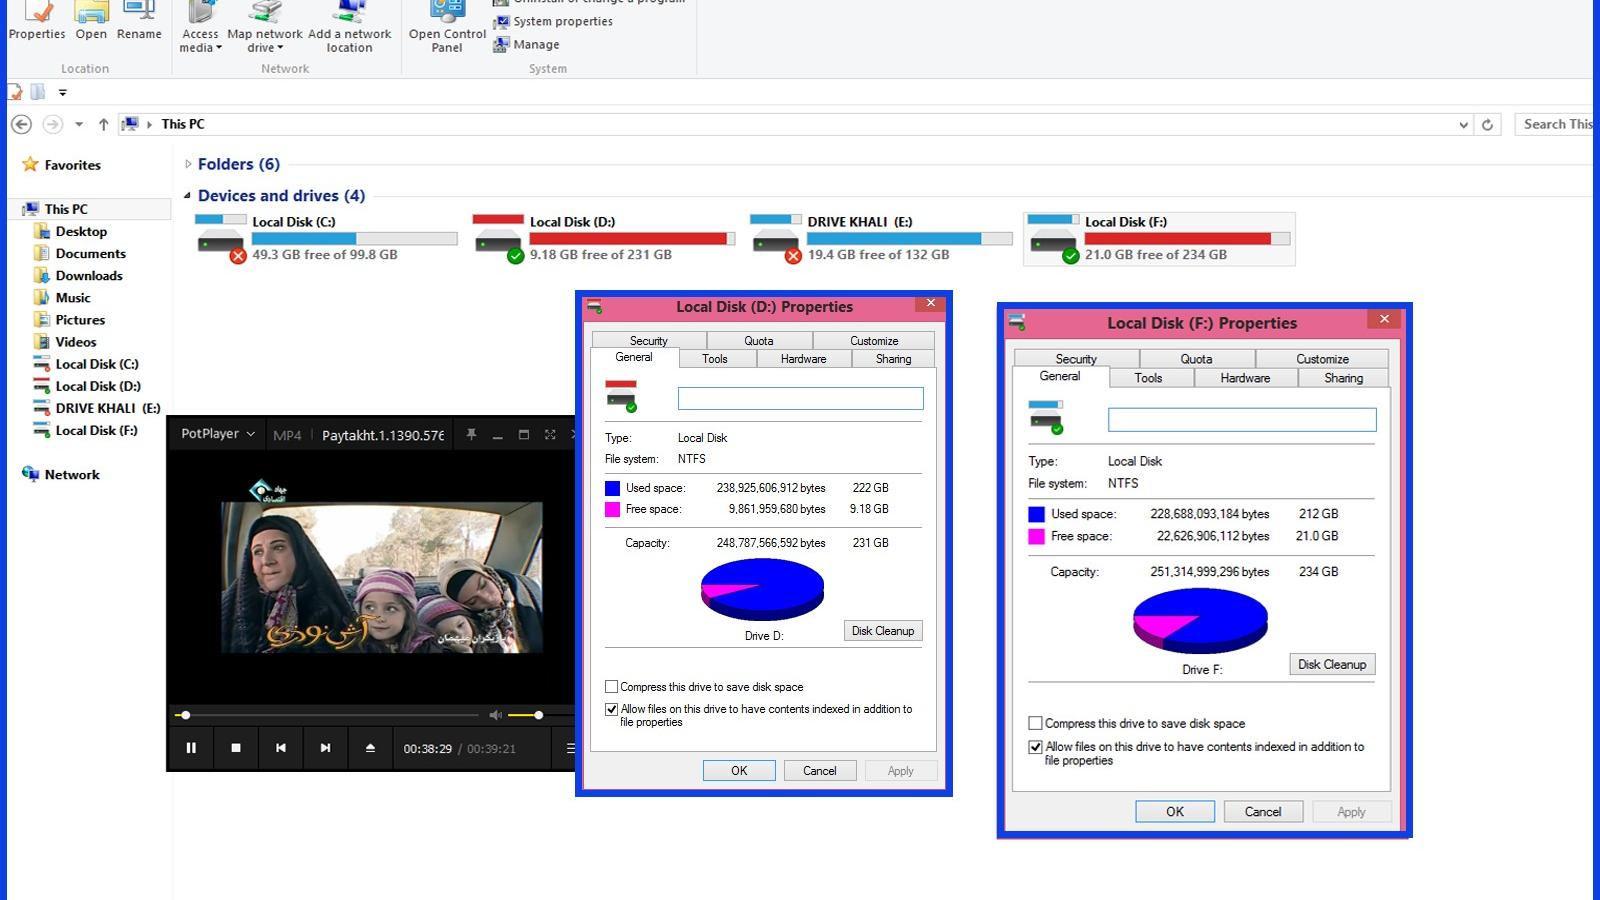Switch to Hardware tab in D: Properties
The width and height of the screenshot is (1600, 900).
tap(803, 358)
